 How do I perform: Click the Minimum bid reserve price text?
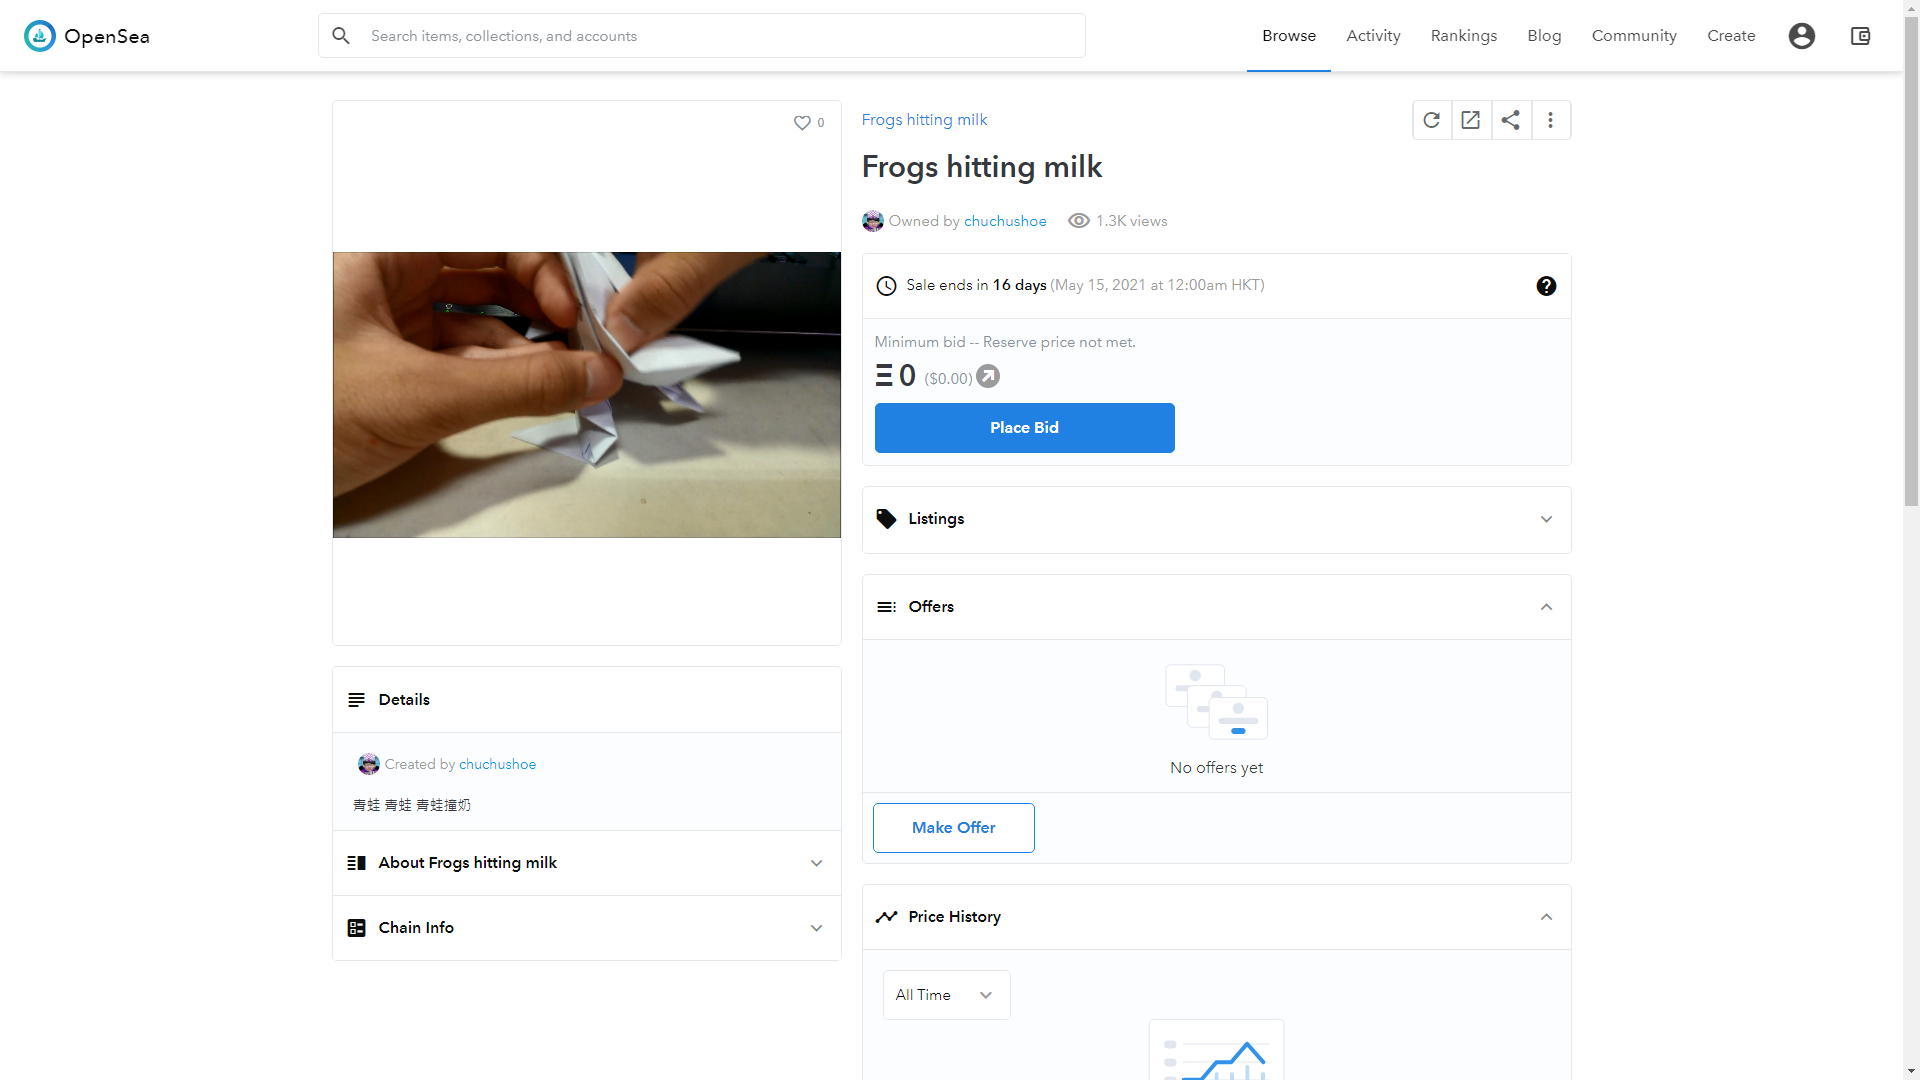(x=1005, y=342)
